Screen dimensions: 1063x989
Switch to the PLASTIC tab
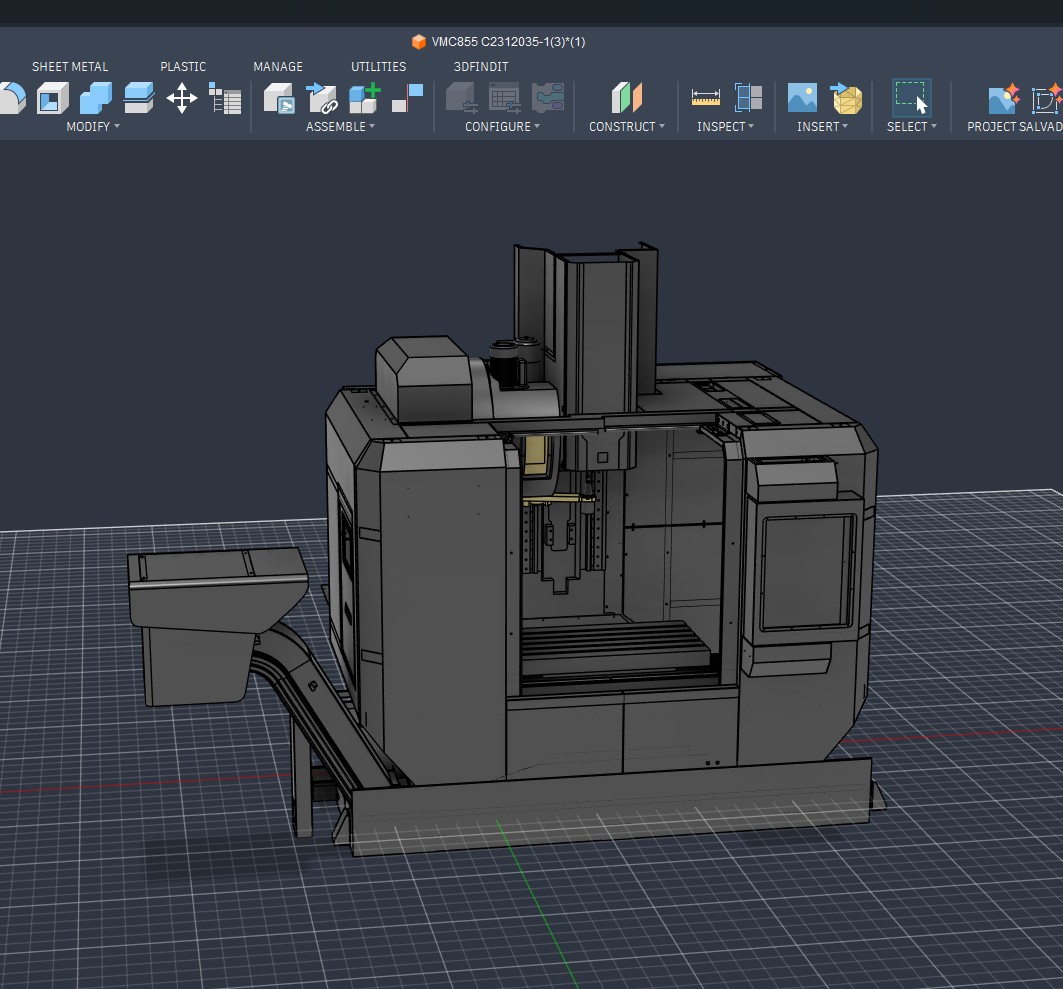(x=183, y=66)
